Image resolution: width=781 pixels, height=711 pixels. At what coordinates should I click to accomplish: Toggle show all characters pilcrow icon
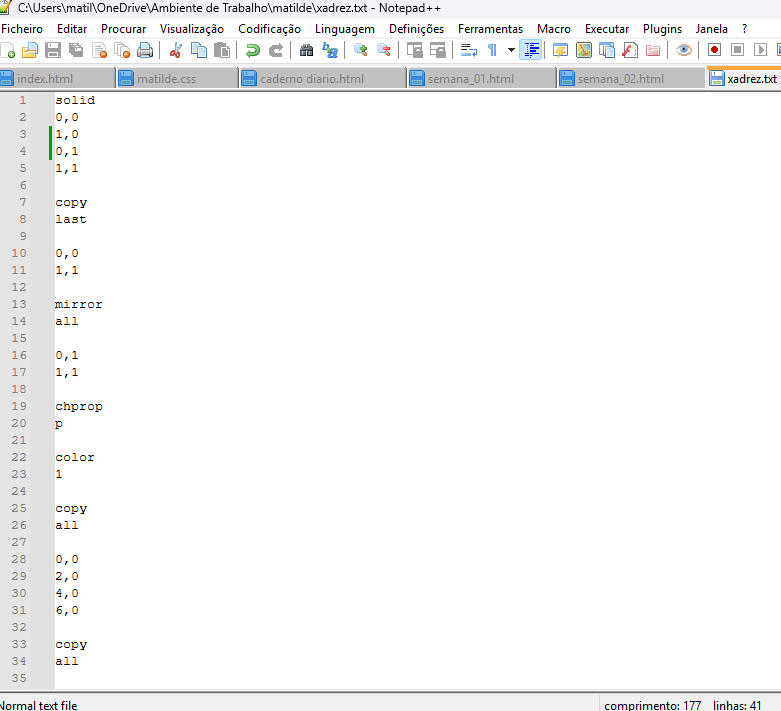click(x=492, y=50)
